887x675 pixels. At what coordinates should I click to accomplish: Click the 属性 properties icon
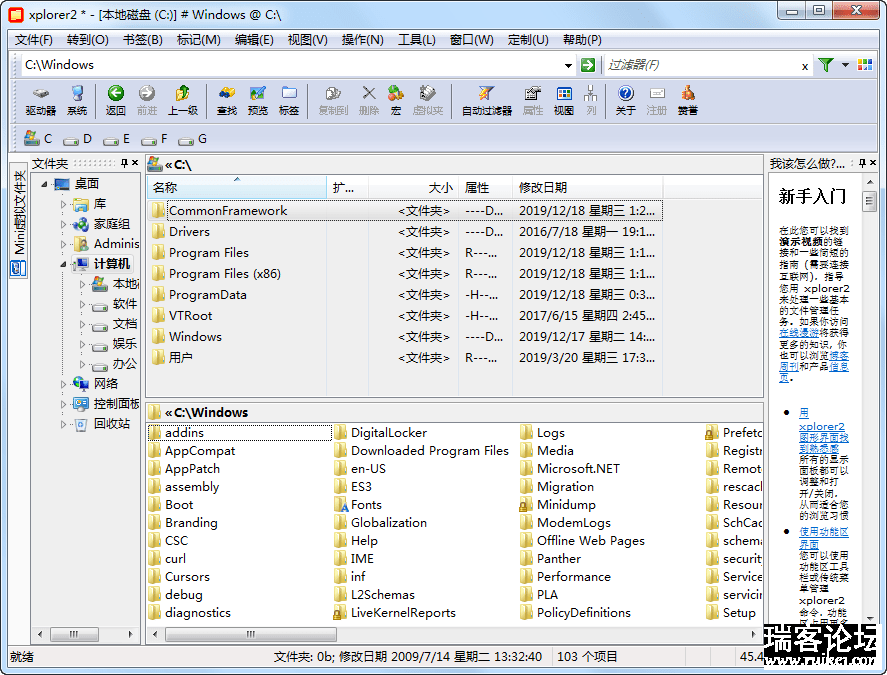(x=533, y=100)
